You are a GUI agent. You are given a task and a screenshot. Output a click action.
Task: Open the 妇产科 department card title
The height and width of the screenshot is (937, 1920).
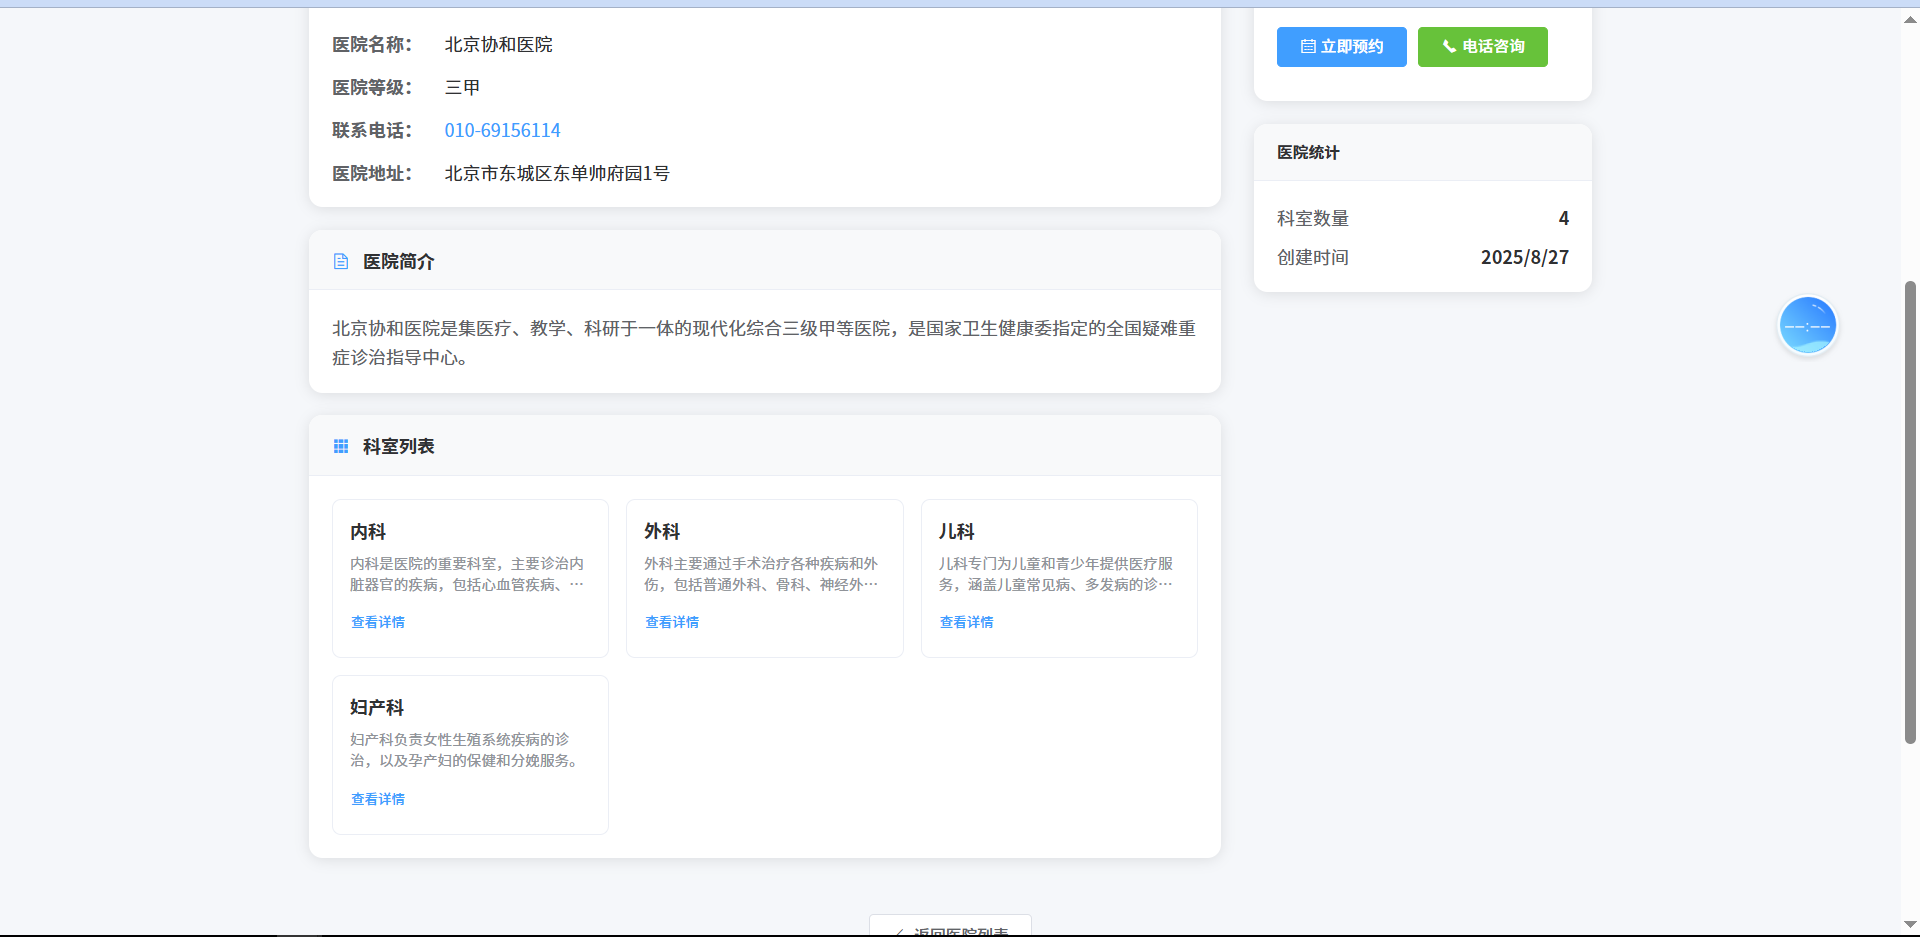click(377, 708)
